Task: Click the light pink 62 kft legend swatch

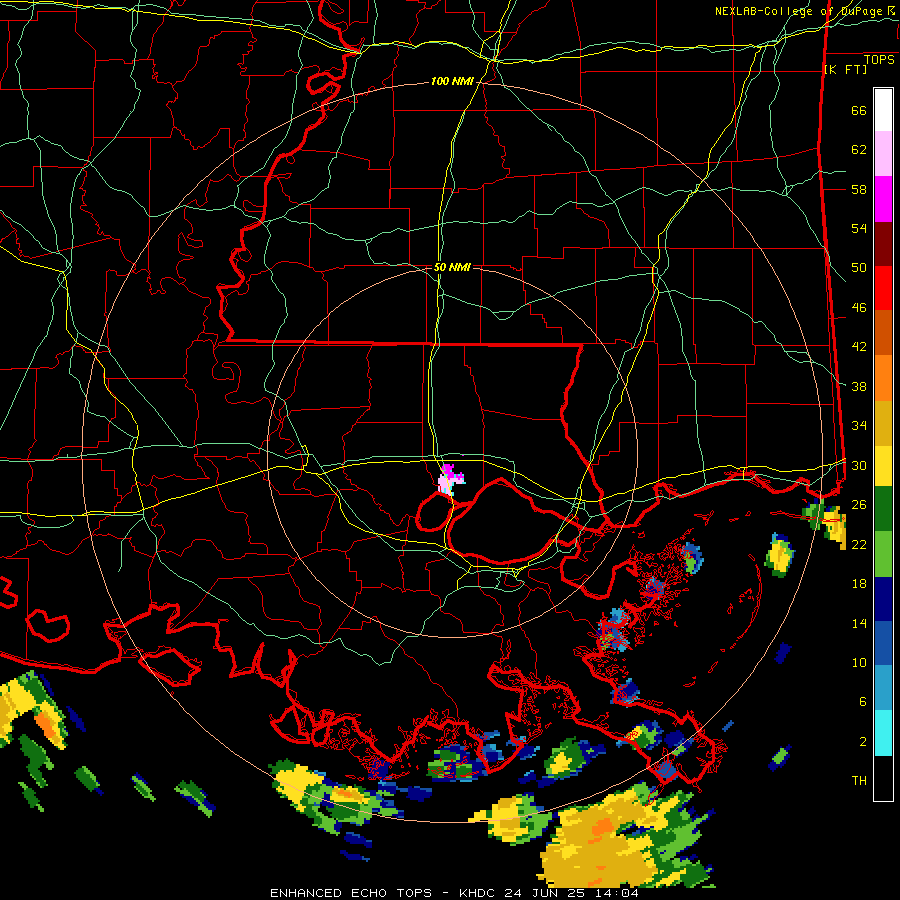Action: (883, 153)
